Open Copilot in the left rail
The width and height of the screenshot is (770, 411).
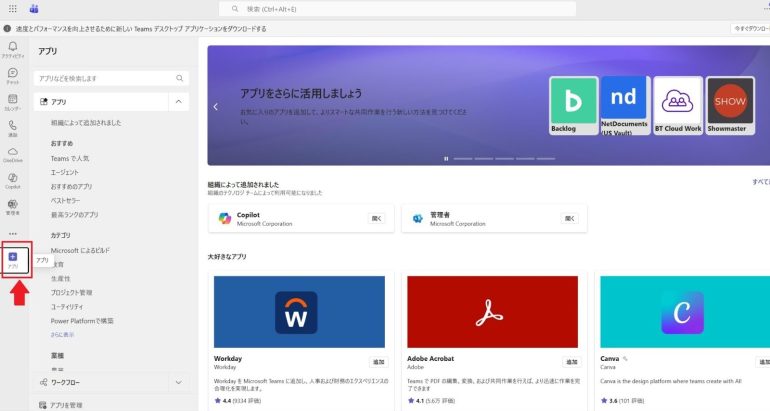pyautogui.click(x=13, y=180)
